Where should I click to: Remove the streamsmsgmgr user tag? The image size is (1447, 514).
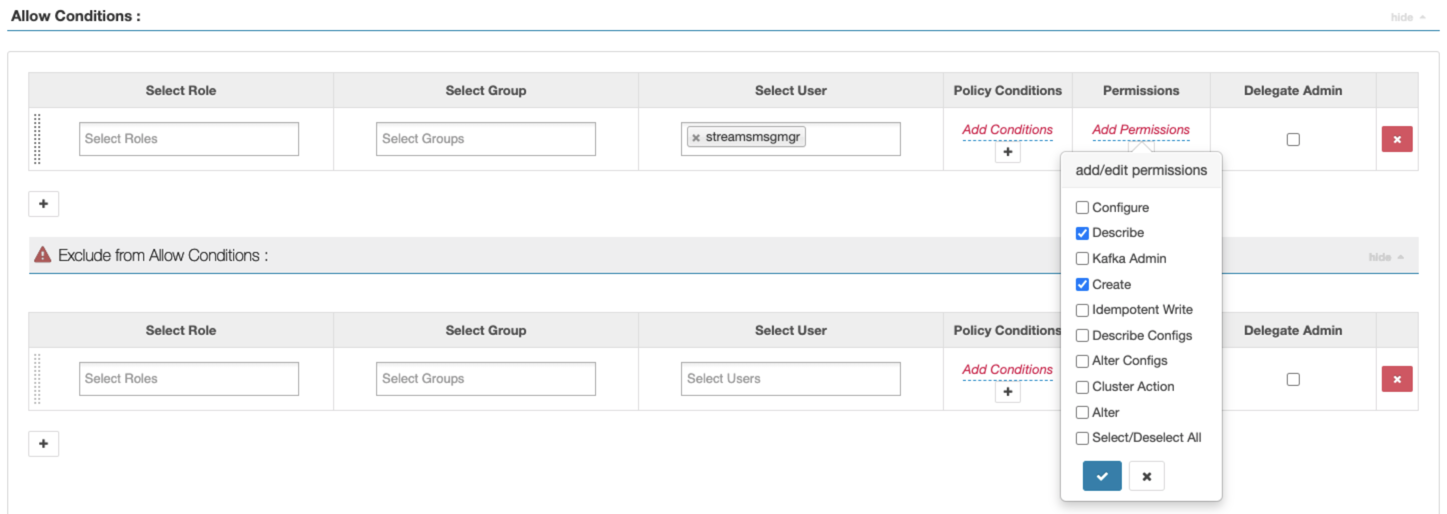[696, 138]
